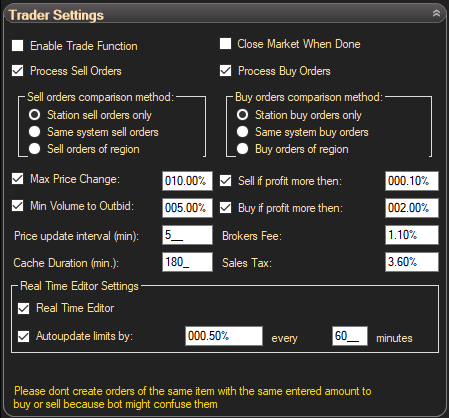449x418 pixels.
Task: Disable the Max Price Change checkbox
Action: 17,179
